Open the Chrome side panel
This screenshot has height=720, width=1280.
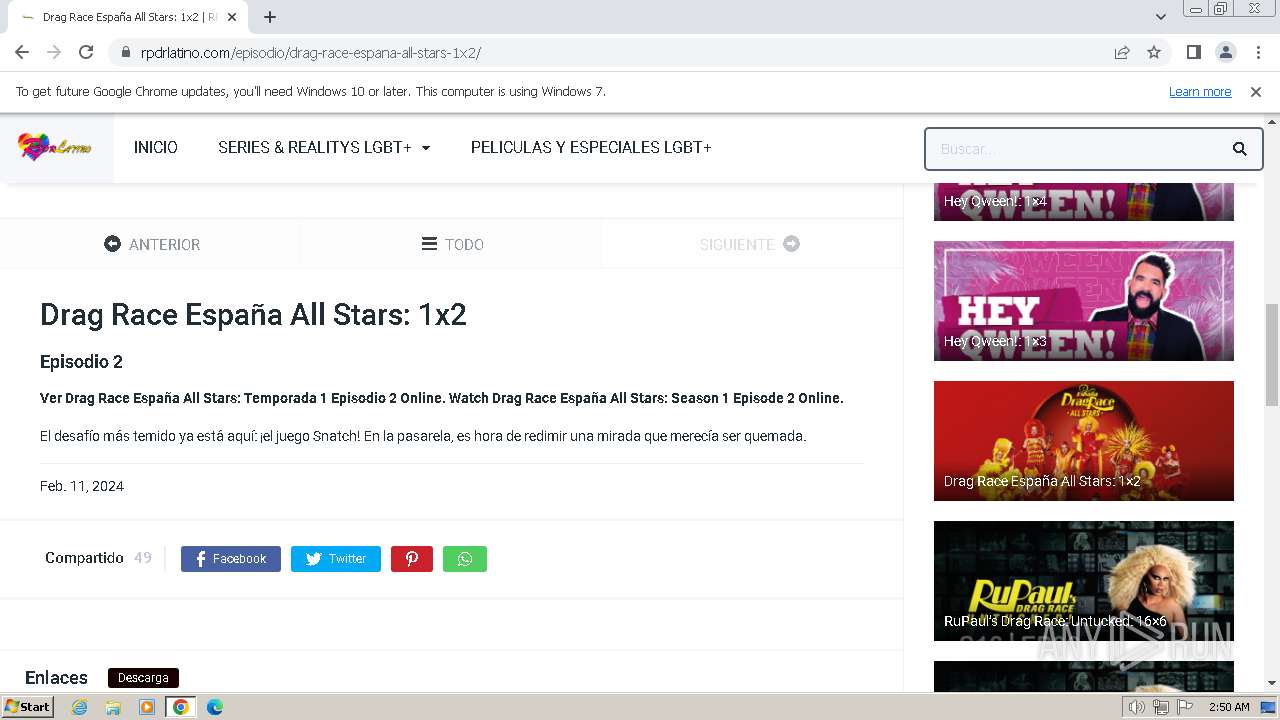click(1193, 52)
